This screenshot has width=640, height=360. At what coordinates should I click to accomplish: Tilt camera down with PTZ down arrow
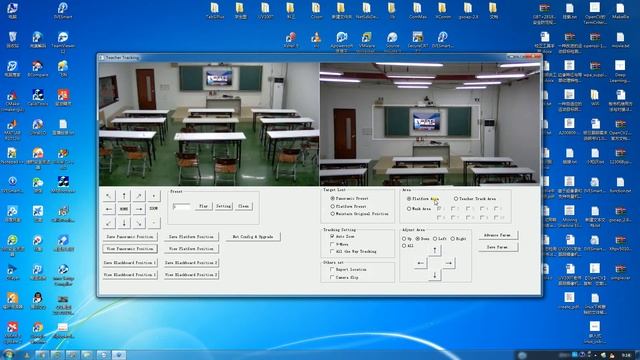point(124,223)
